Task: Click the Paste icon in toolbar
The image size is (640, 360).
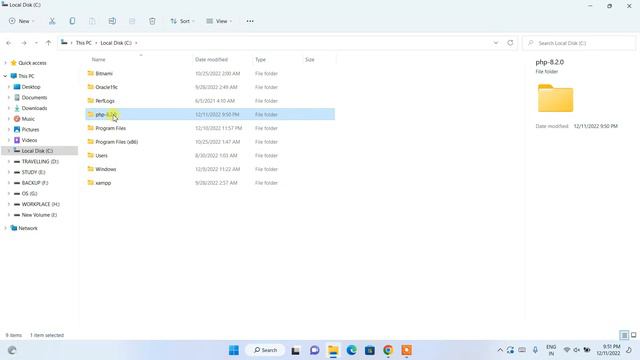Action: click(92, 21)
